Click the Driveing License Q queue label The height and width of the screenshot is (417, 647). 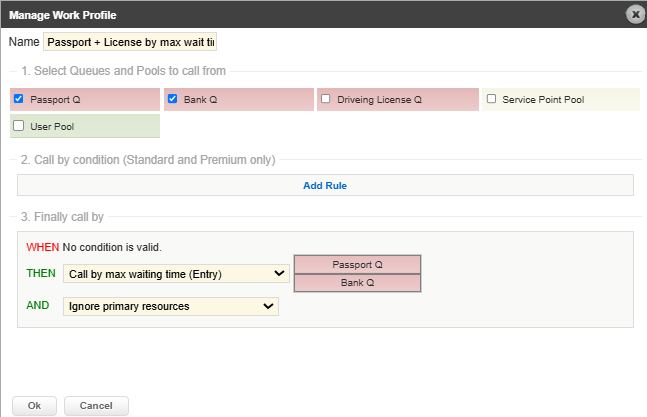[379, 100]
